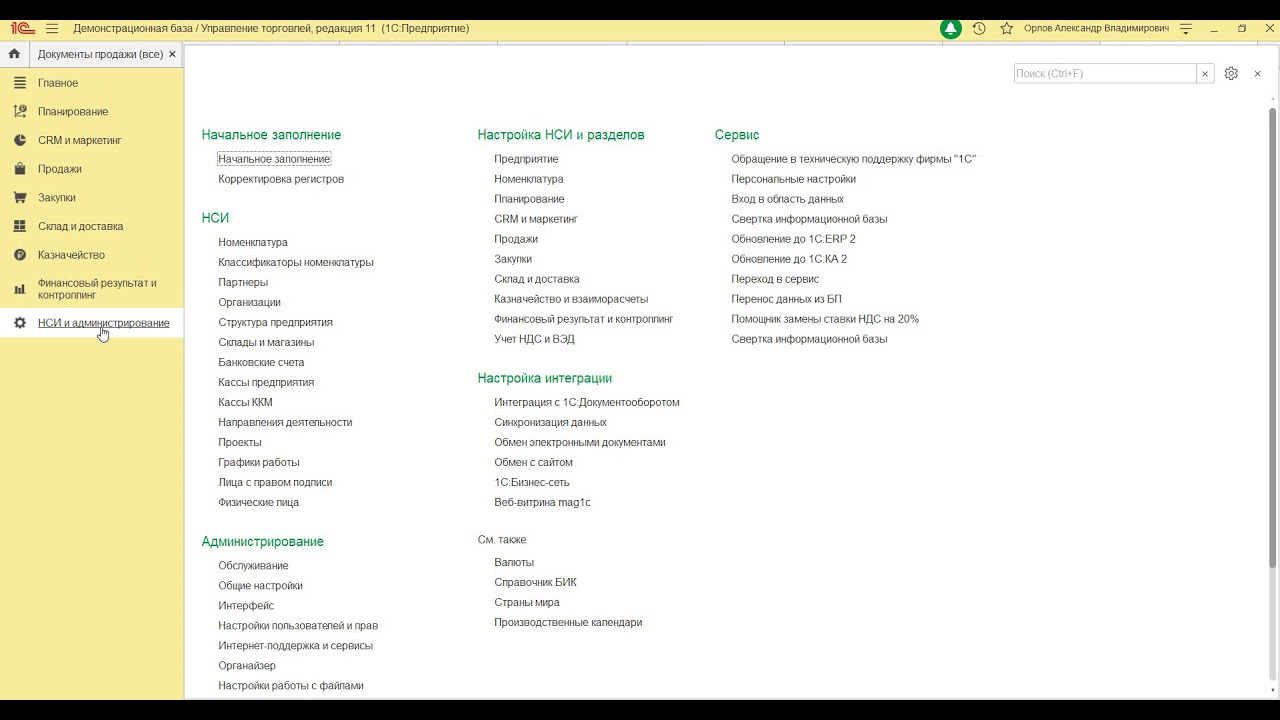Open Интернет-поддержка и сервисы

pos(295,646)
